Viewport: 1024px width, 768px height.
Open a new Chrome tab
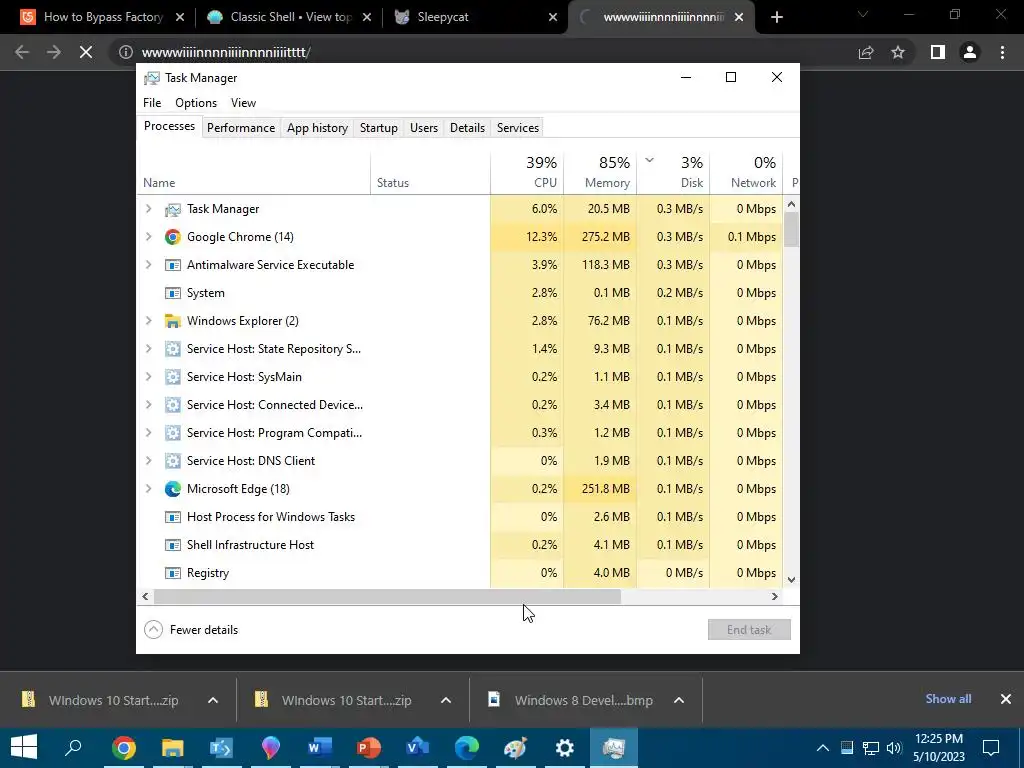[x=776, y=17]
